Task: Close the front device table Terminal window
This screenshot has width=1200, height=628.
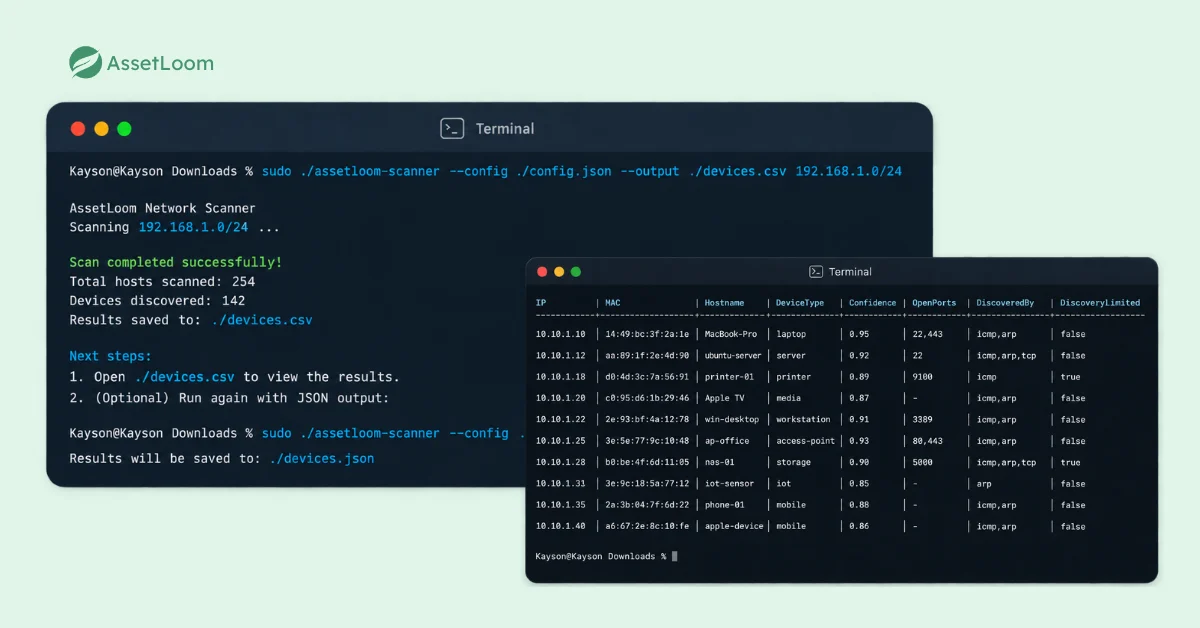Action: coord(542,272)
